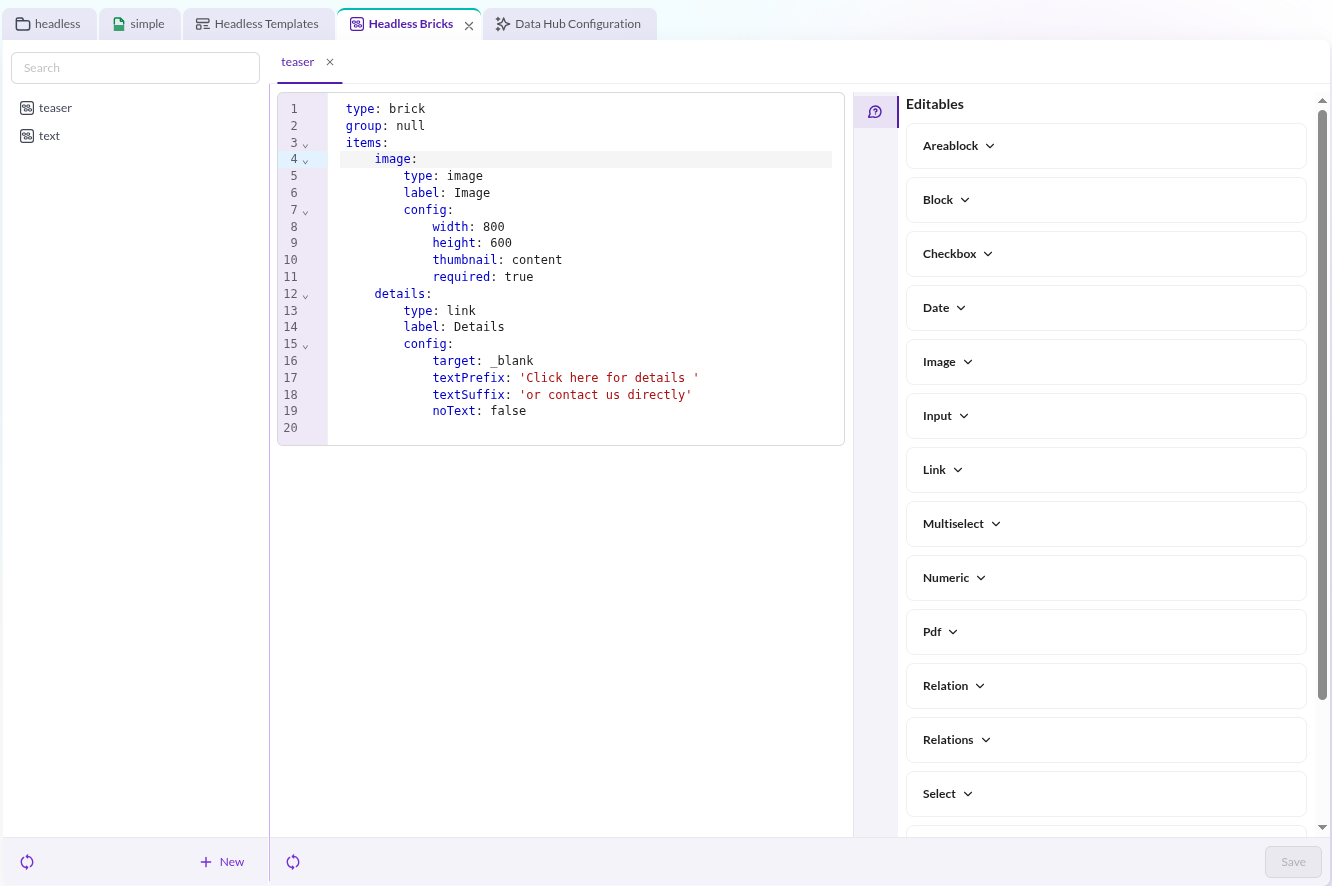
Task: Expand the Numeric editable
Action: pyautogui.click(x=1106, y=578)
